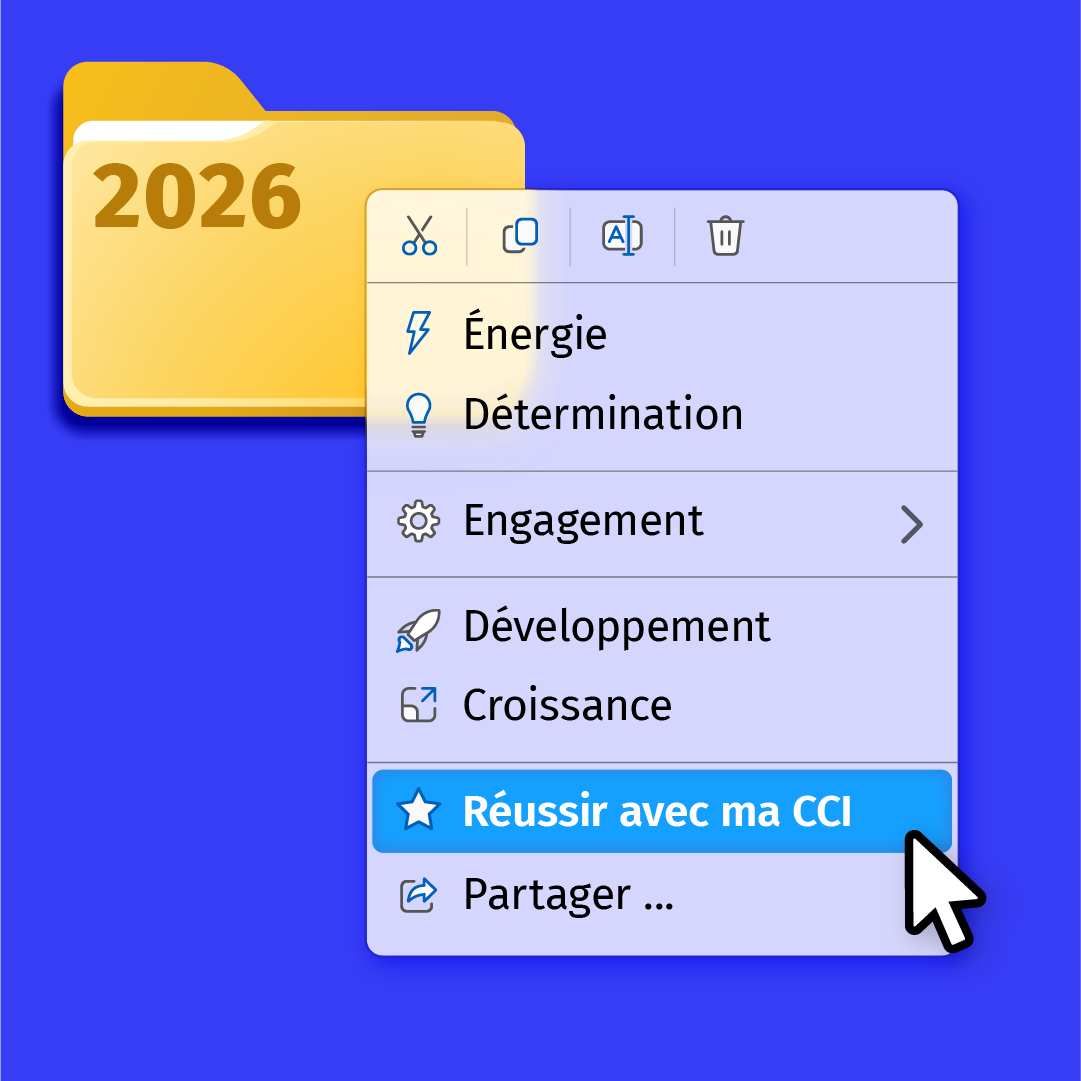The height and width of the screenshot is (1081, 1081).
Task: Click the rocket icon
Action: (x=418, y=630)
